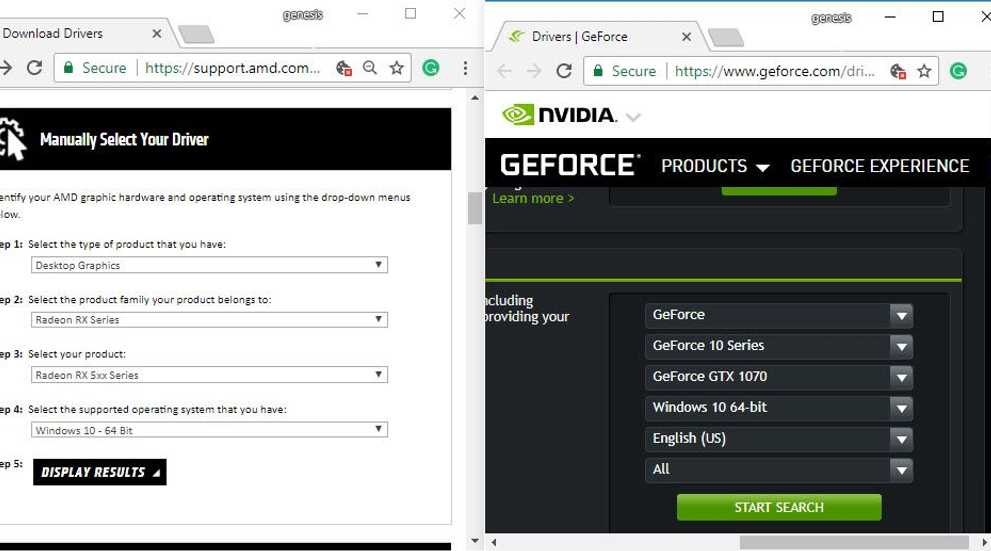The image size is (991, 551).
Task: Click the blocked-content icon in AMD address bar
Action: click(x=344, y=68)
